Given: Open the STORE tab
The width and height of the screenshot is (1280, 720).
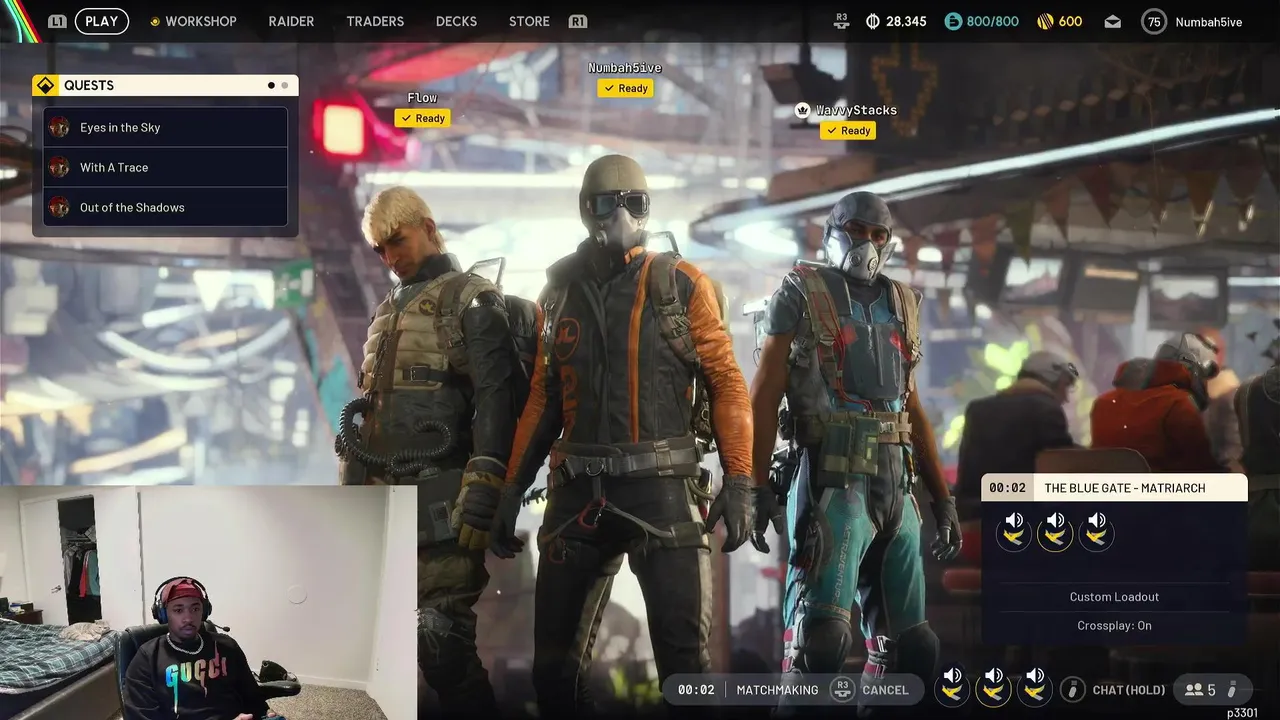Looking at the screenshot, I should coord(529,21).
